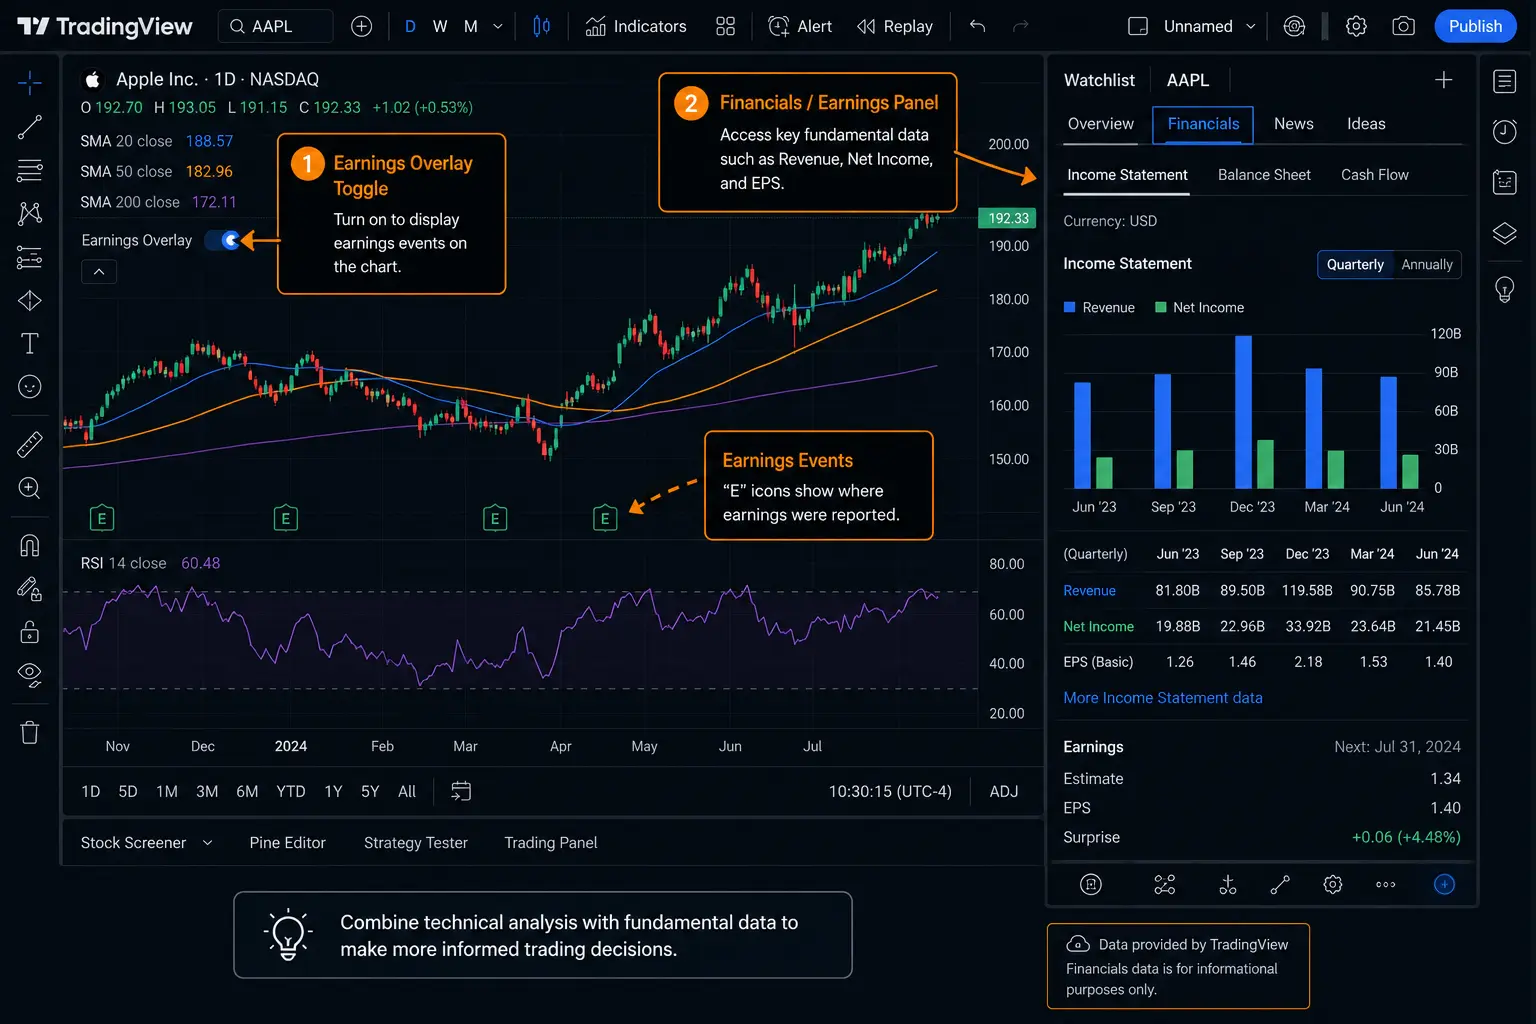The width and height of the screenshot is (1536, 1024).
Task: Select the Dec '23 Revenue bar
Action: [x=1243, y=412]
